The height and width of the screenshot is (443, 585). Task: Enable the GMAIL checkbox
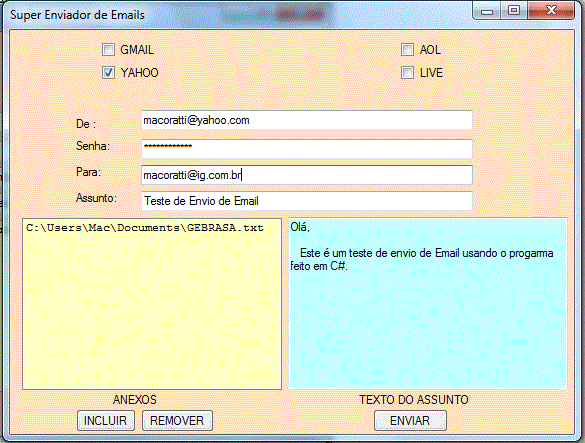click(108, 50)
